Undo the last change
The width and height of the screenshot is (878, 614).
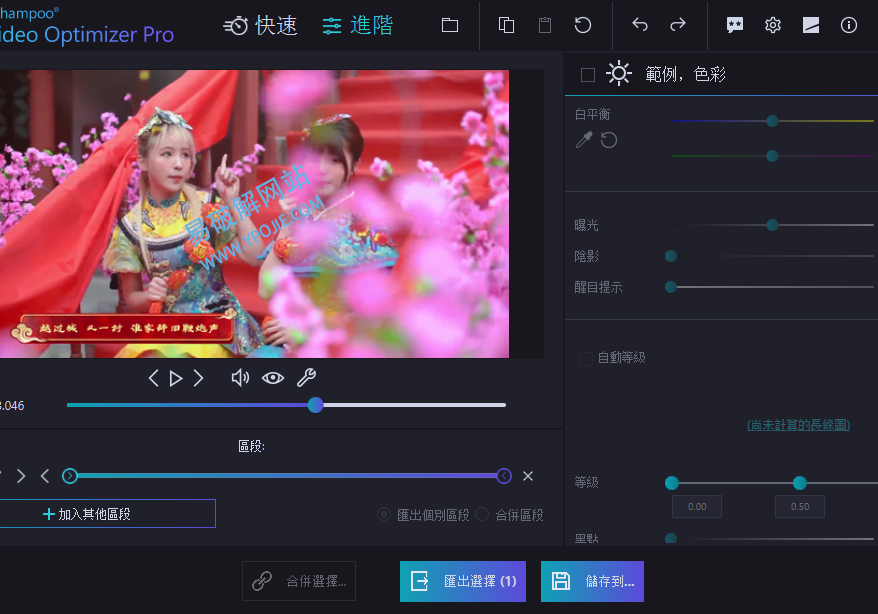639,25
